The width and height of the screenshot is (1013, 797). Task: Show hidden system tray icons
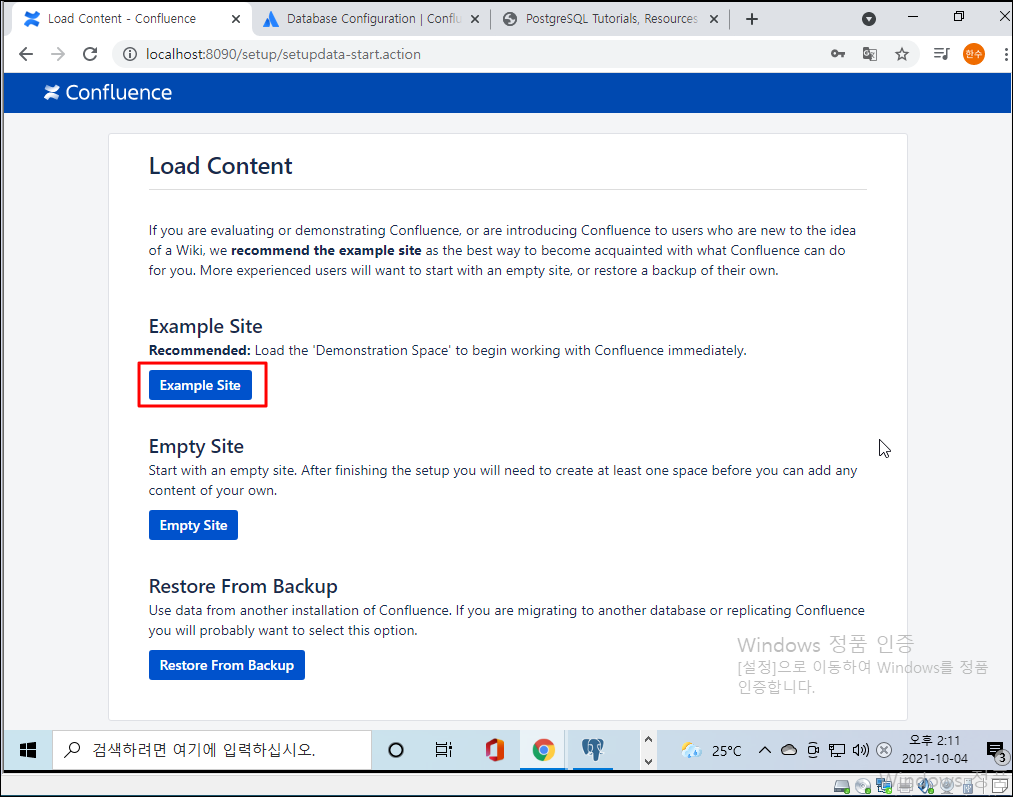coord(765,750)
